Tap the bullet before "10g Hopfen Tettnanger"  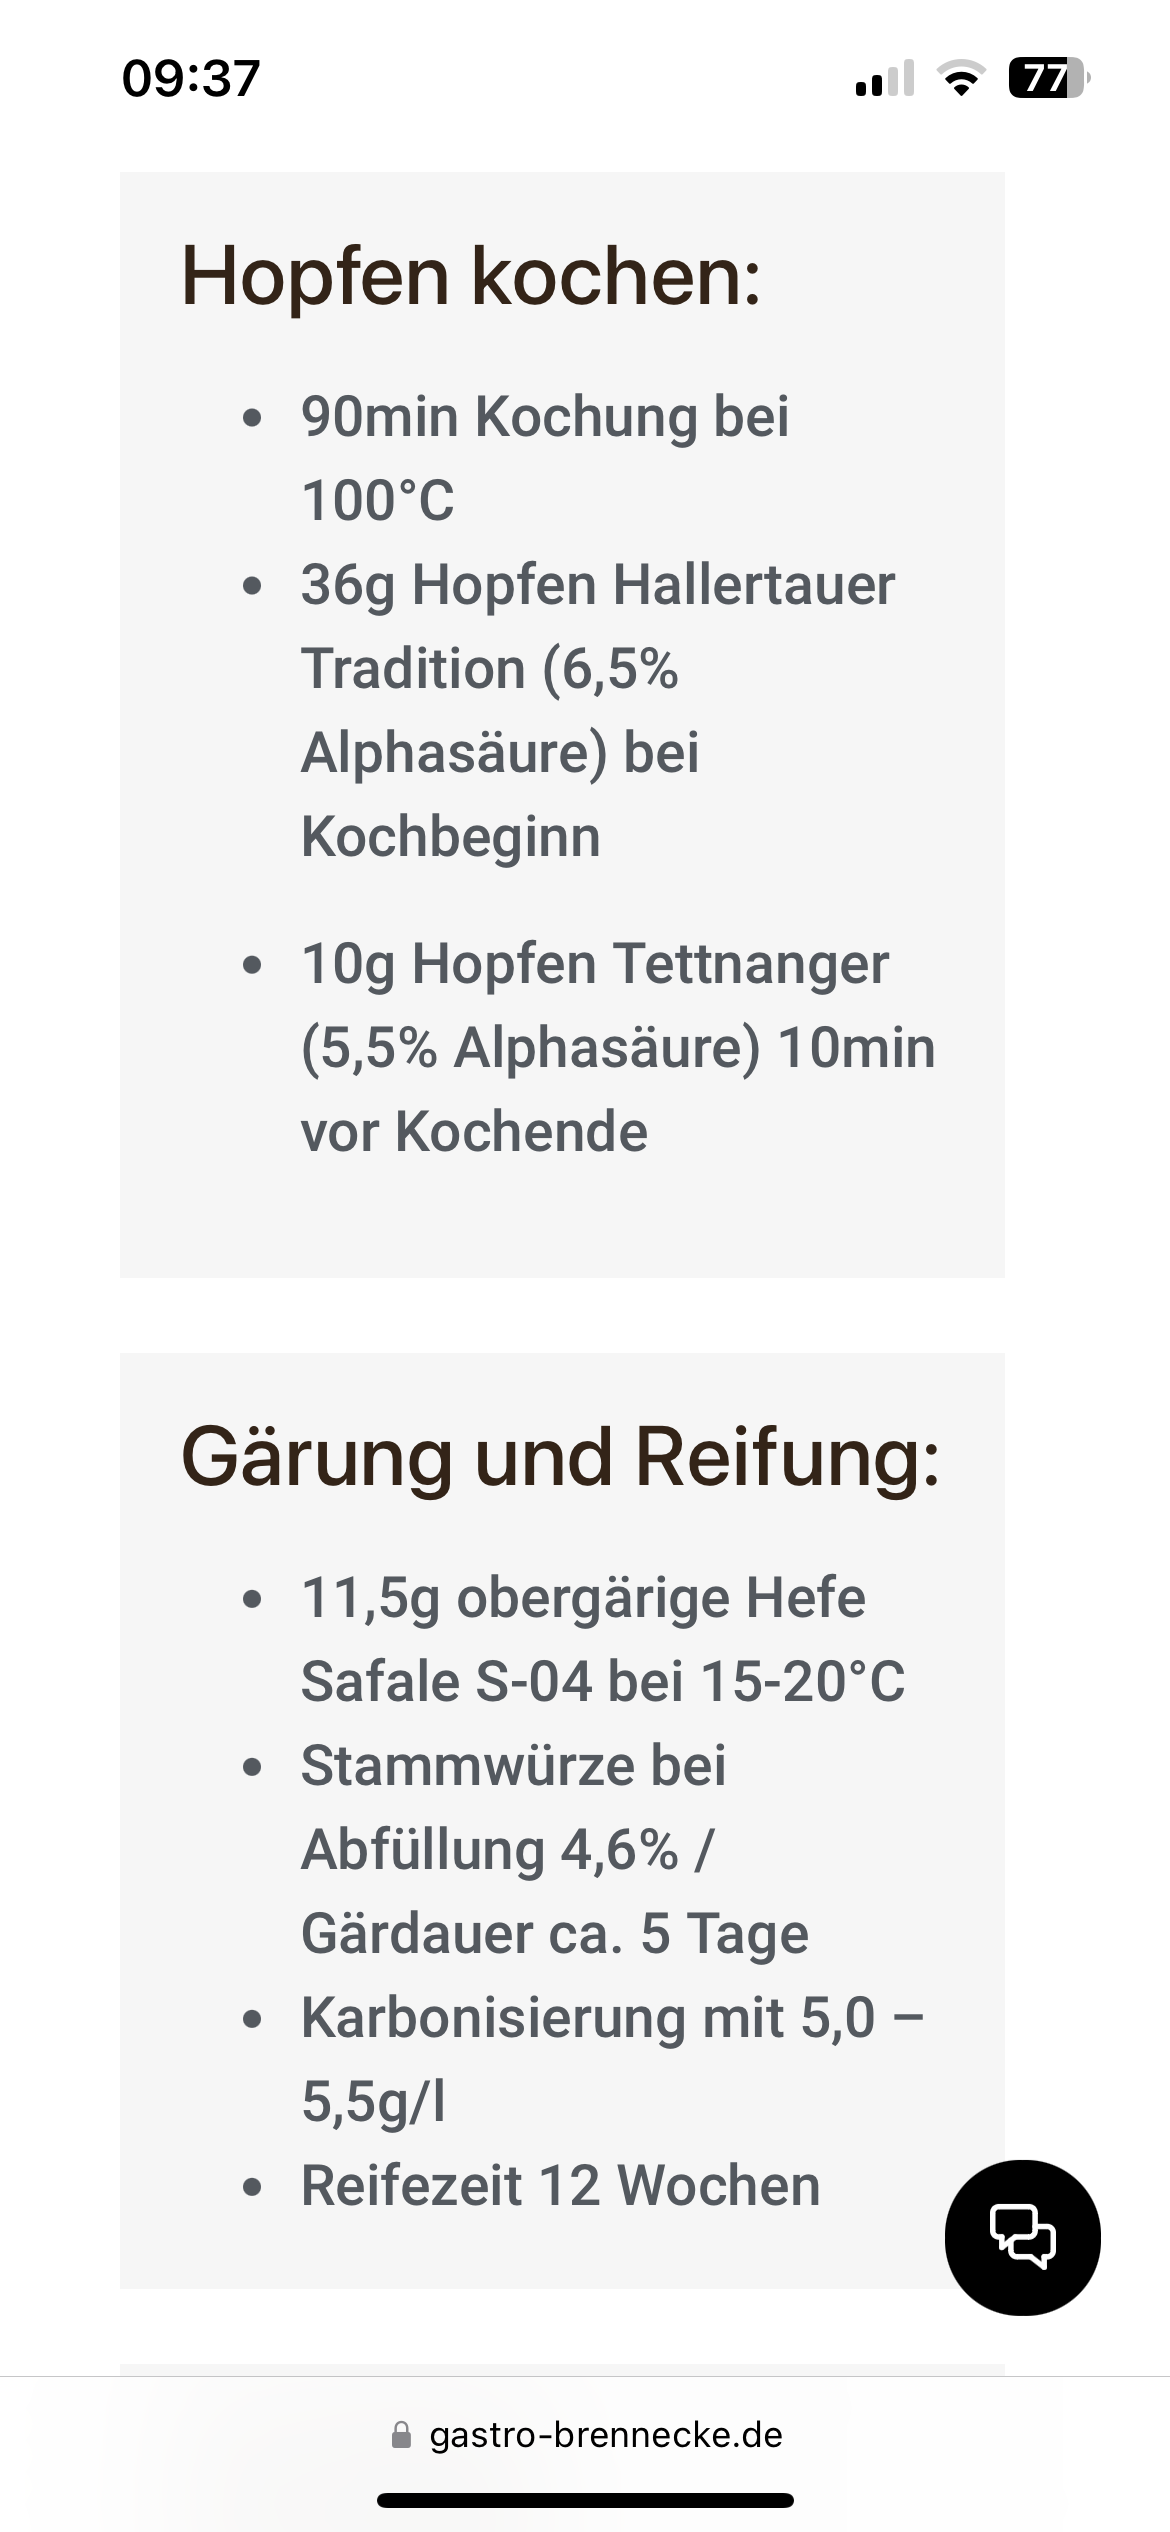pyautogui.click(x=252, y=965)
